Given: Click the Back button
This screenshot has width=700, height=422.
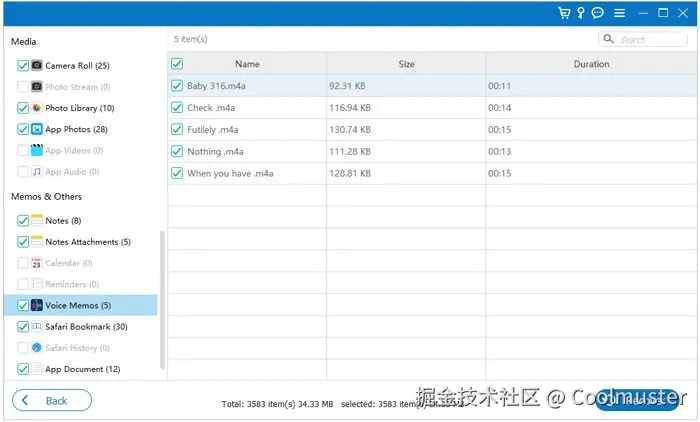Looking at the screenshot, I should 52,400.
